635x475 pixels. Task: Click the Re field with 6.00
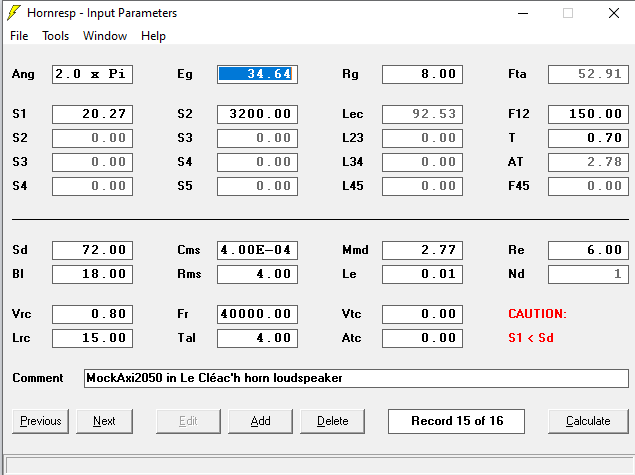(x=588, y=250)
